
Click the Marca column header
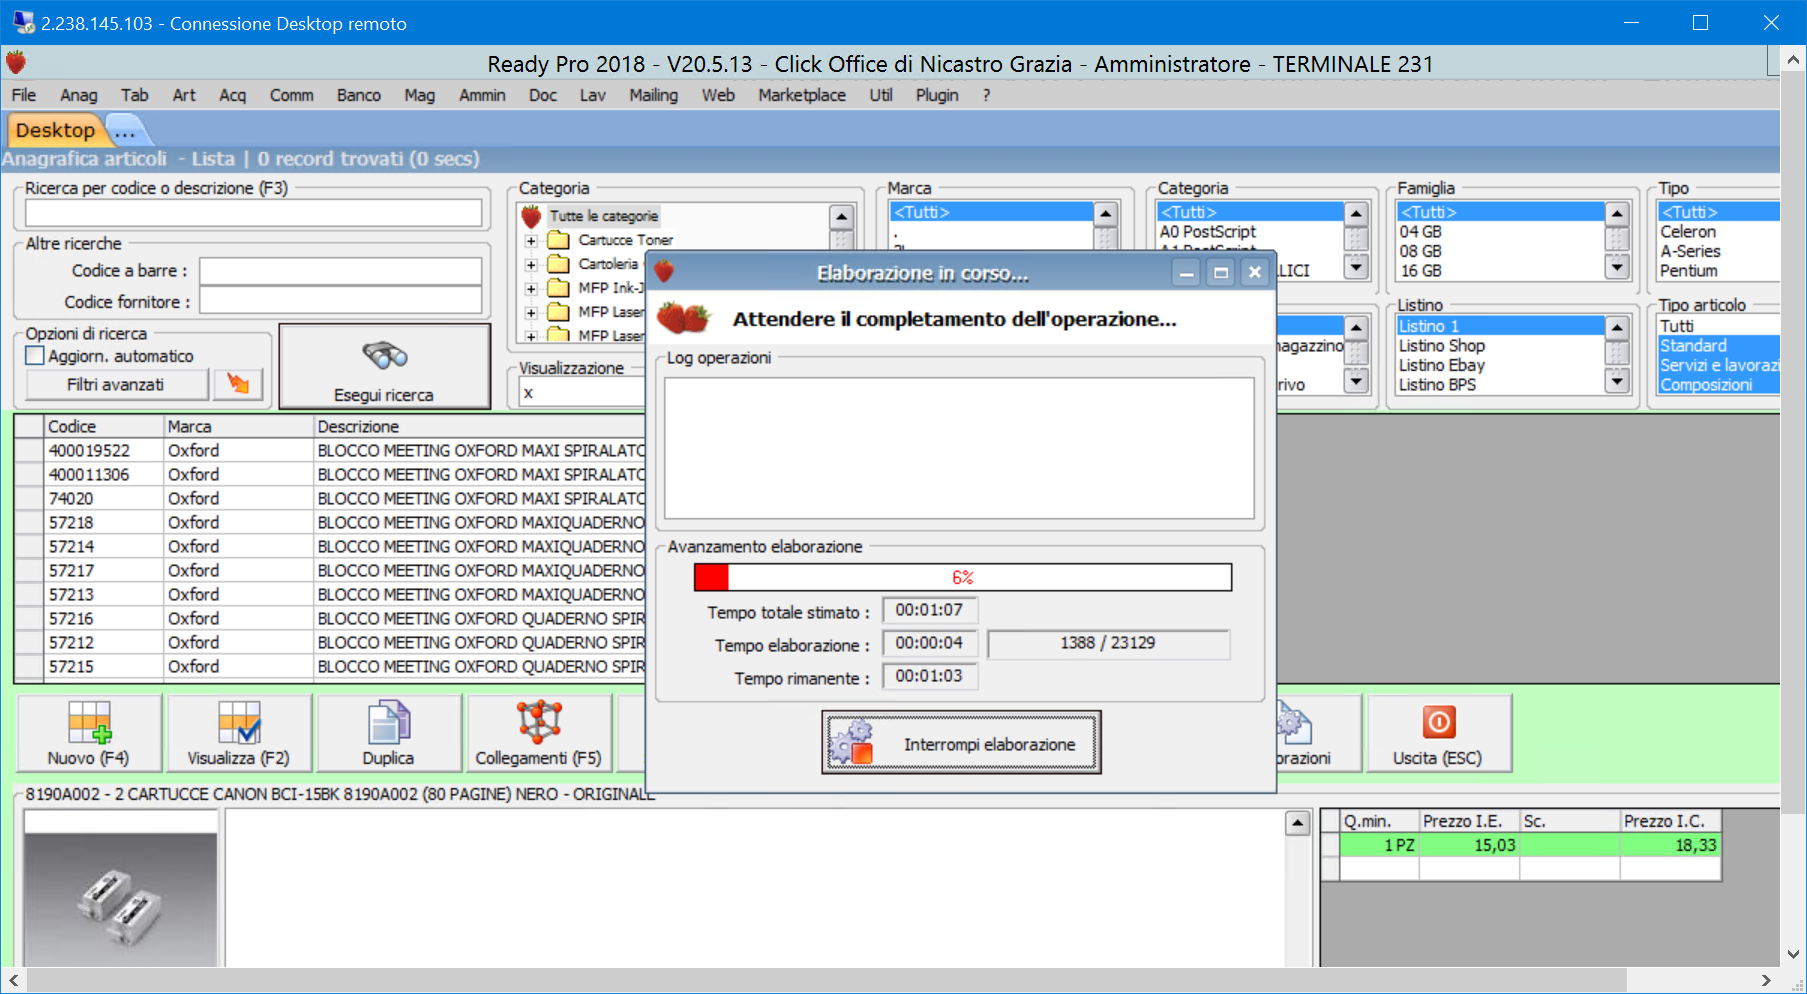point(239,427)
